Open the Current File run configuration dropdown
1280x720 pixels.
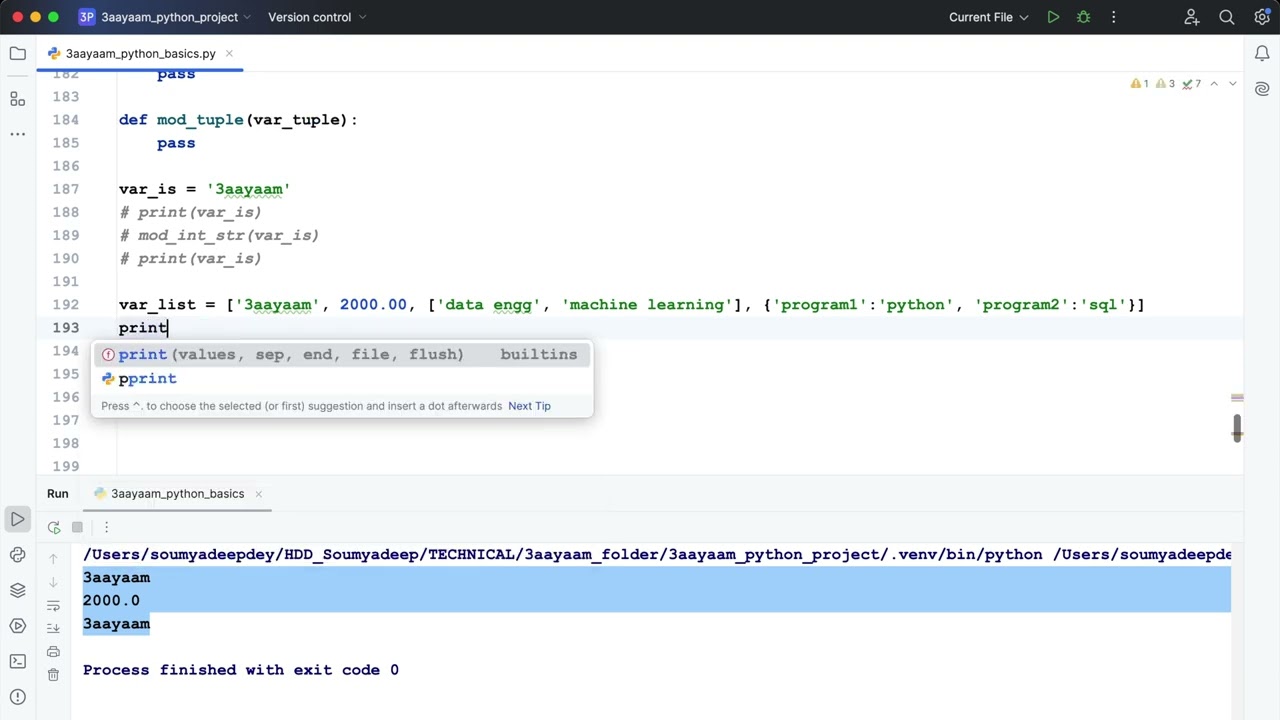pyautogui.click(x=989, y=17)
